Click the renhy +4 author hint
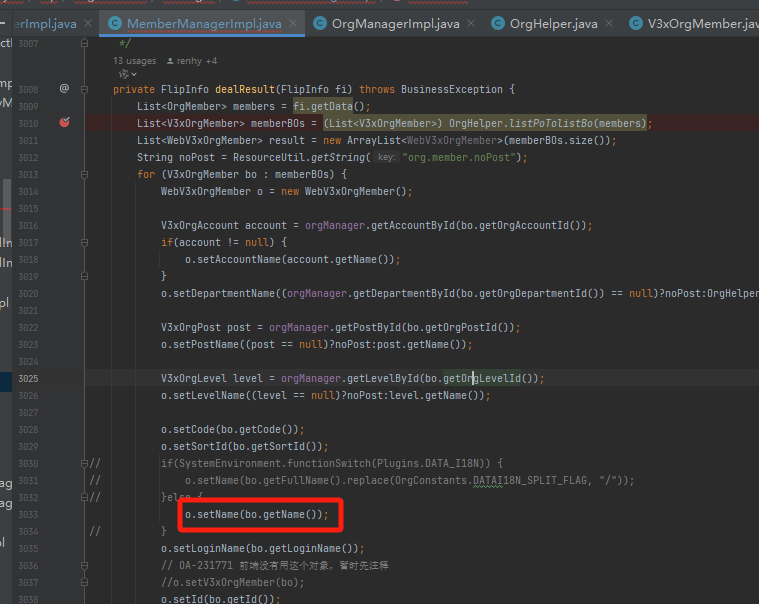The image size is (759, 604). click(x=197, y=61)
